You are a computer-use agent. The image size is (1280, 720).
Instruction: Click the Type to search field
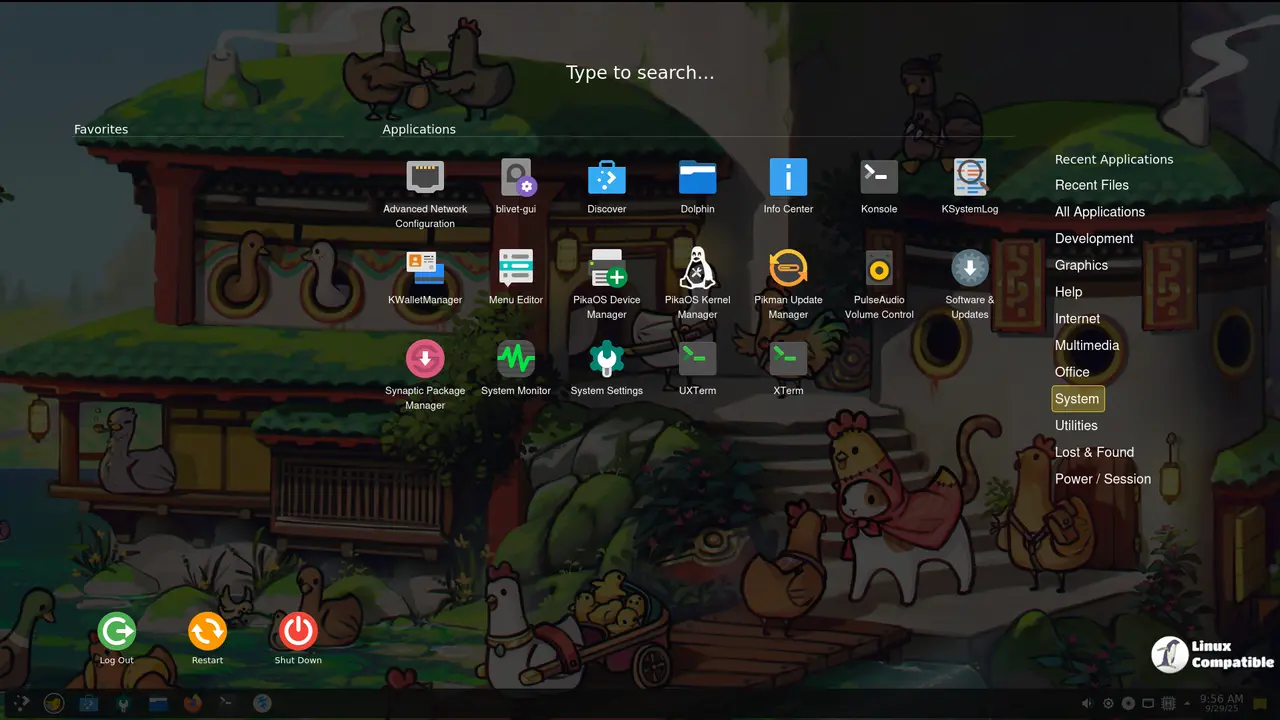(x=640, y=73)
